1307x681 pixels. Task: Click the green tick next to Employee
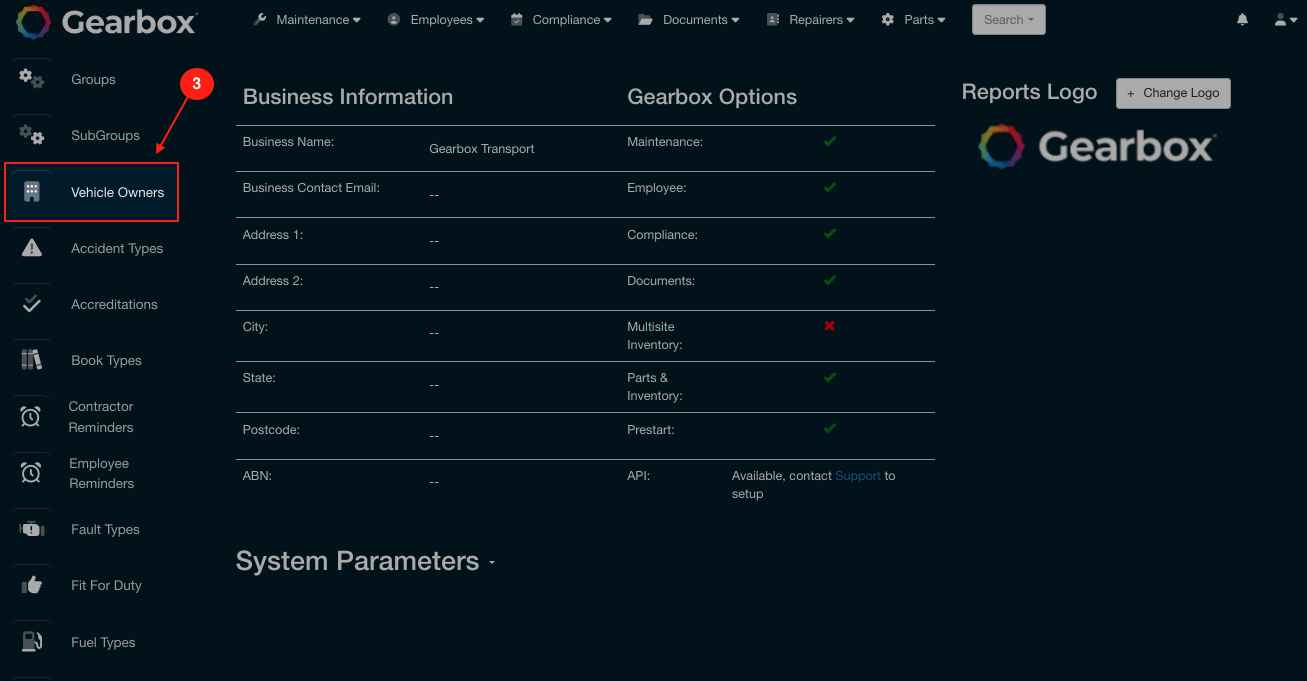pyautogui.click(x=830, y=187)
